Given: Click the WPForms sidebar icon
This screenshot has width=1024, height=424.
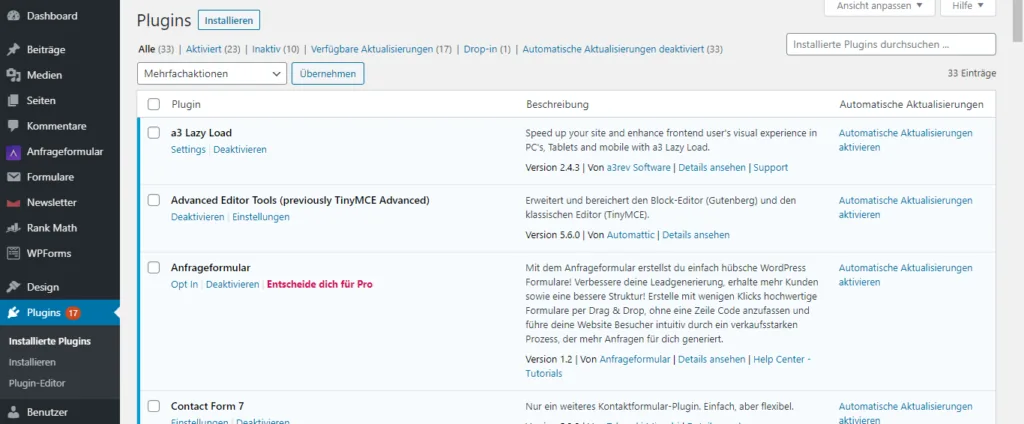Looking at the screenshot, I should [13, 253].
